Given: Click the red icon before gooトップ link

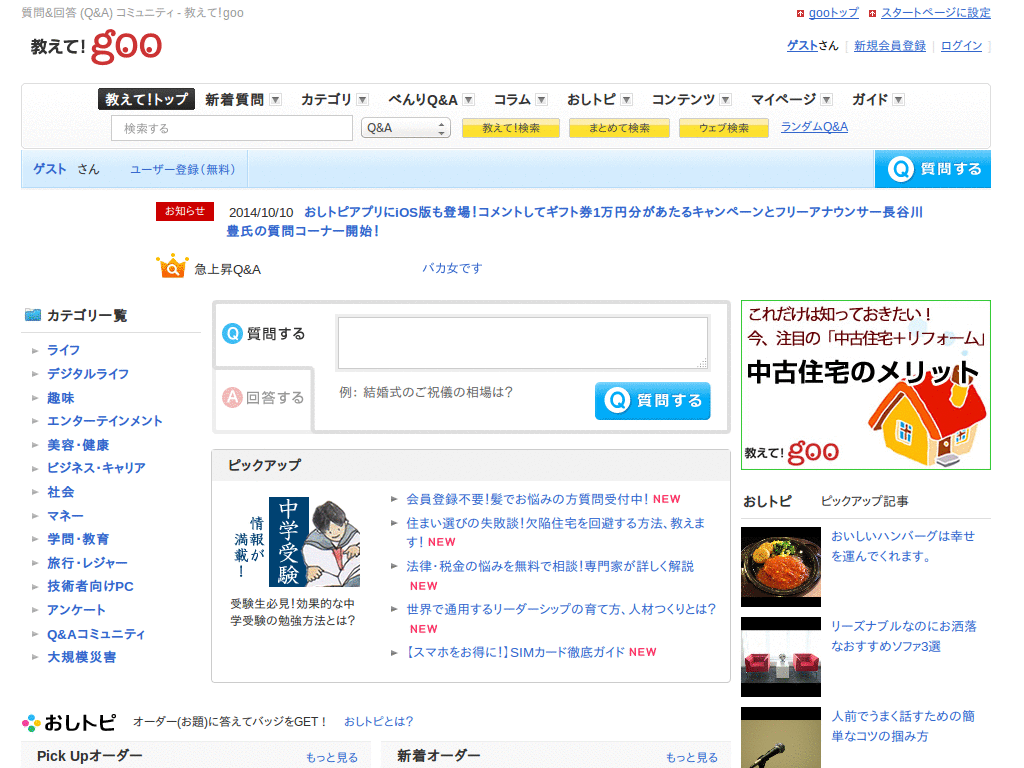Looking at the screenshot, I should 801,13.
